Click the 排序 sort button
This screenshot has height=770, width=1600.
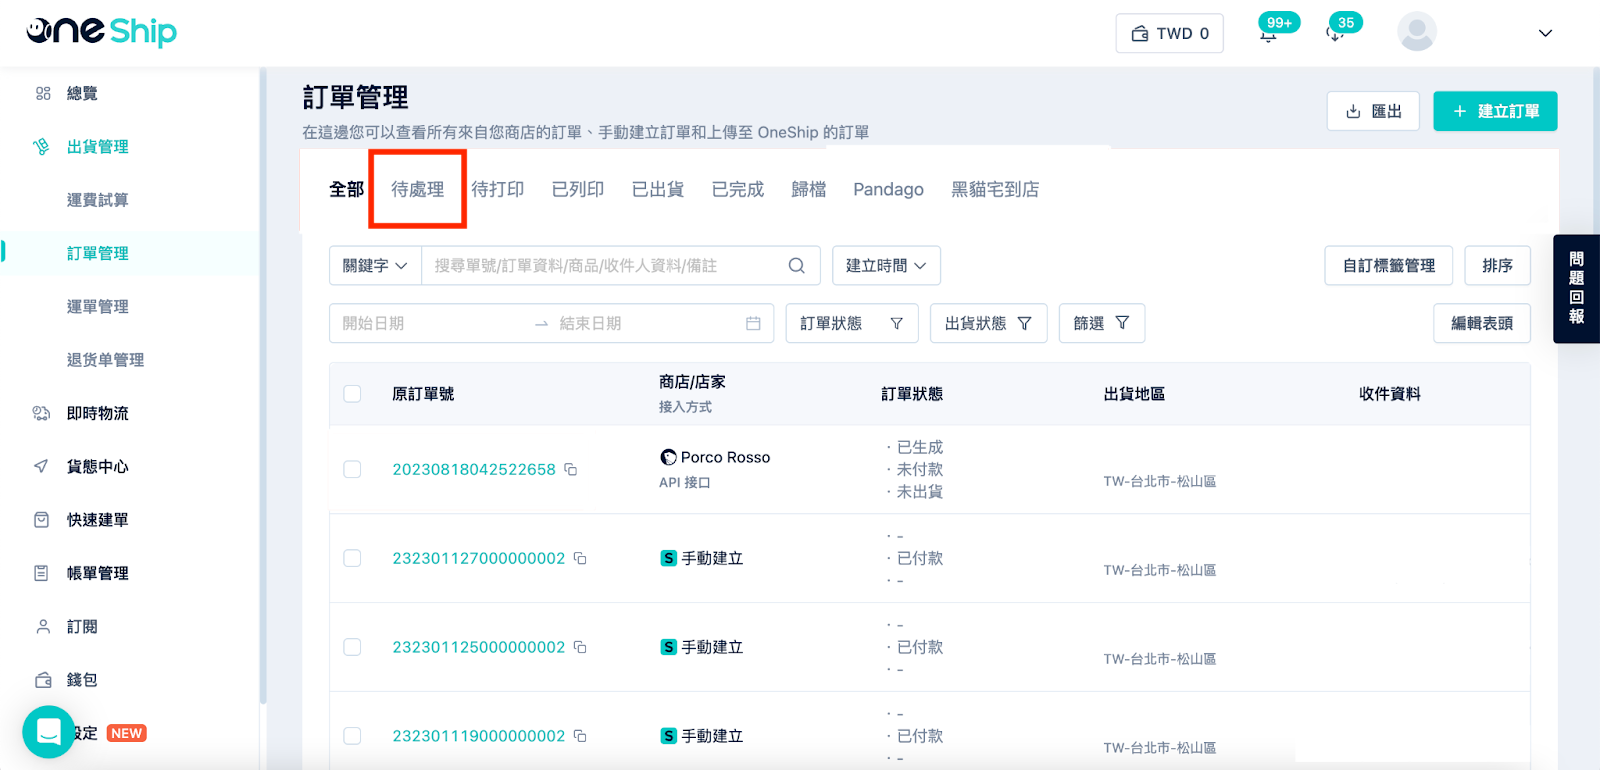[x=1497, y=265]
